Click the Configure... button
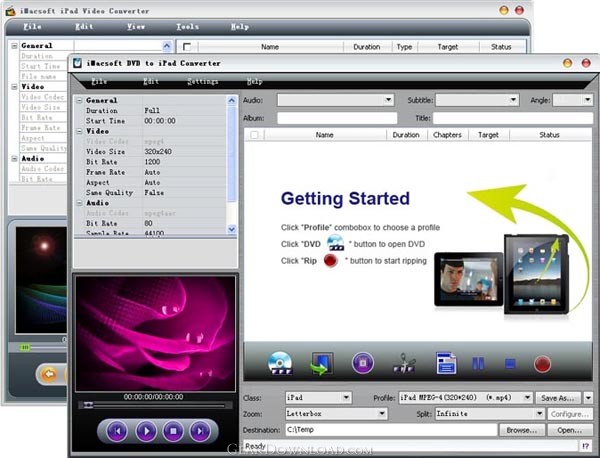This screenshot has width=600, height=458. (569, 414)
